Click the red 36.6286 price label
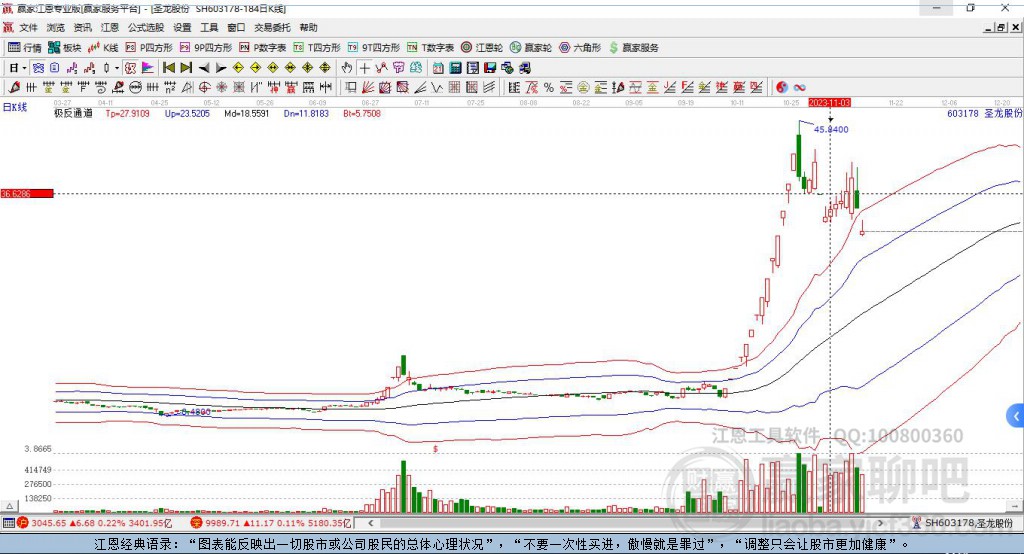1024x554 pixels. 27,193
